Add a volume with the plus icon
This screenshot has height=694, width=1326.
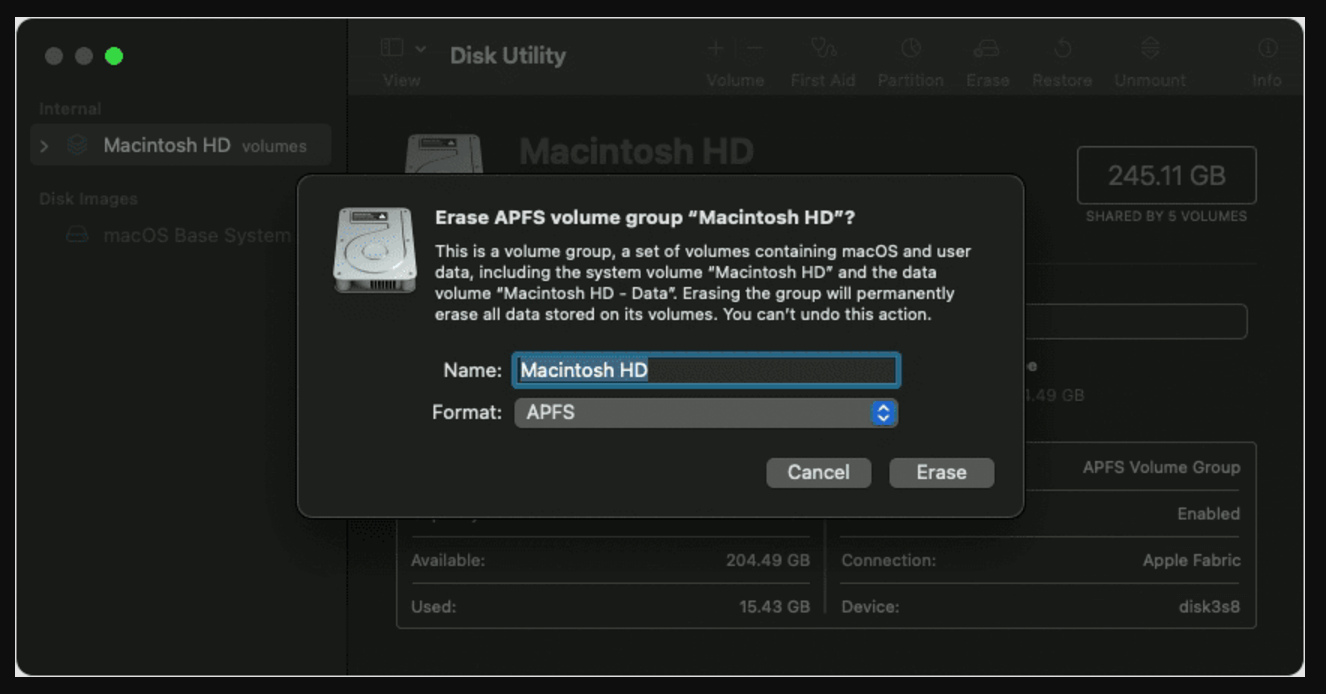click(x=716, y=48)
